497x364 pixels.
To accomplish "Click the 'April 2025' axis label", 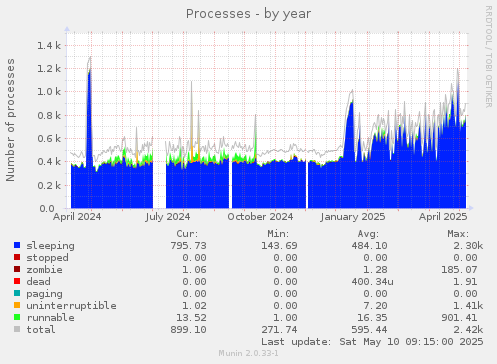I will [x=443, y=217].
